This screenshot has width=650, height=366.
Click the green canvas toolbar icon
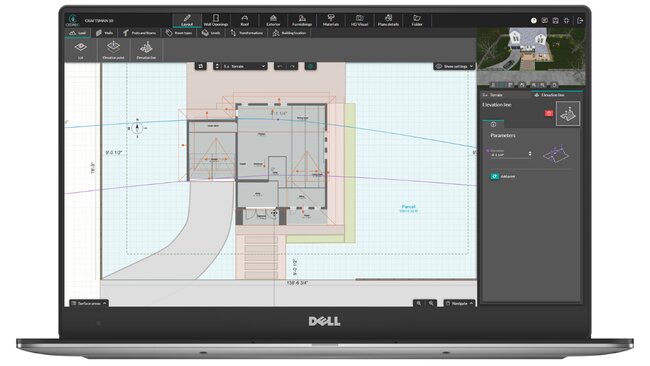[x=310, y=66]
